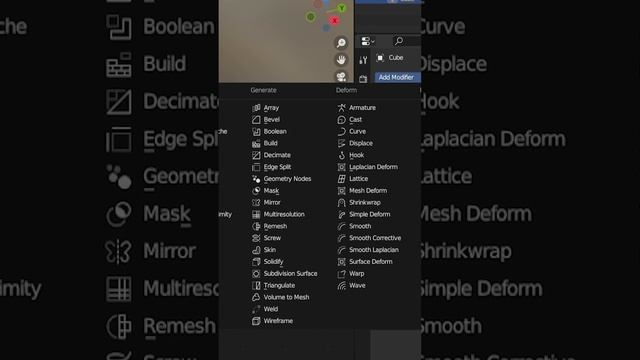
Task: Click the Cube object icon
Action: (x=380, y=58)
